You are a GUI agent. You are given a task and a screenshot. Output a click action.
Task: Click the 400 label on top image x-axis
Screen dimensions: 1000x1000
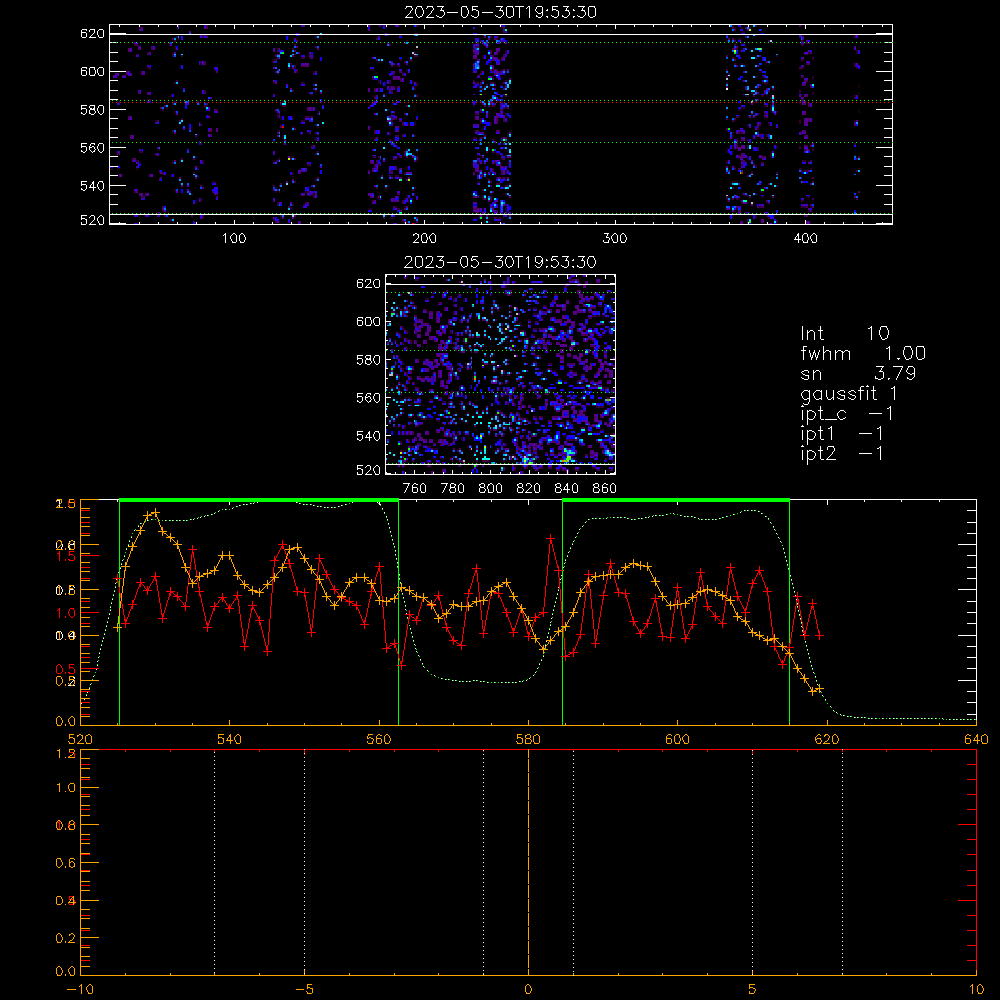(x=805, y=239)
